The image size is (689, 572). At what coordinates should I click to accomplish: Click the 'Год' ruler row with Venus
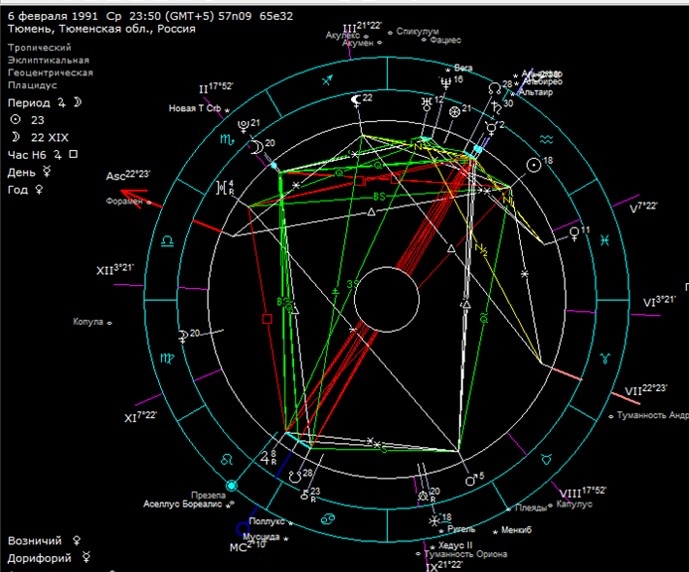(x=25, y=189)
